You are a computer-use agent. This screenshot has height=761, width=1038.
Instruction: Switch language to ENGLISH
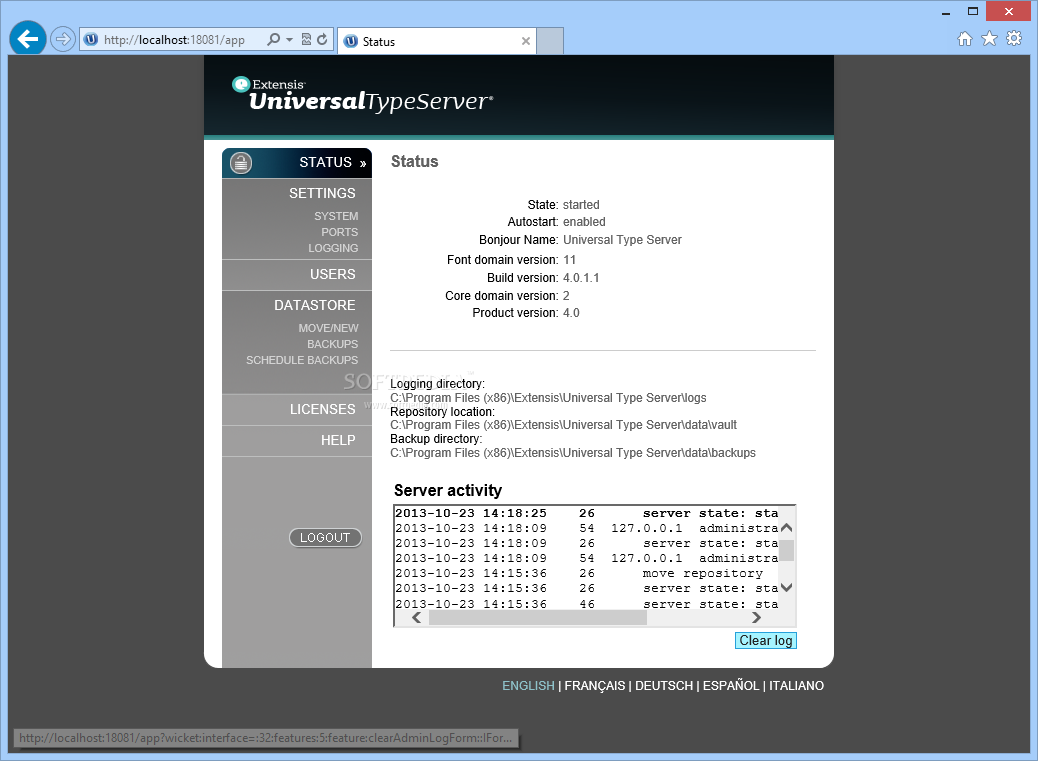528,686
